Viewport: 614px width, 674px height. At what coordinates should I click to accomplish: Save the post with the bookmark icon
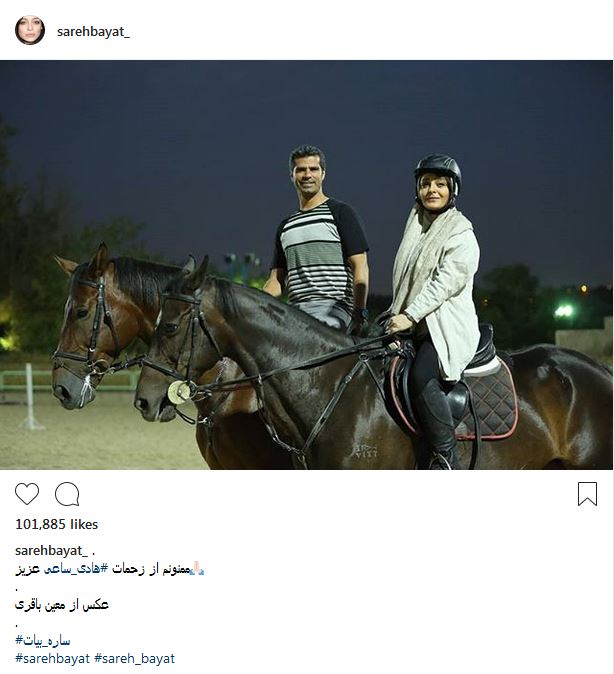click(x=587, y=493)
